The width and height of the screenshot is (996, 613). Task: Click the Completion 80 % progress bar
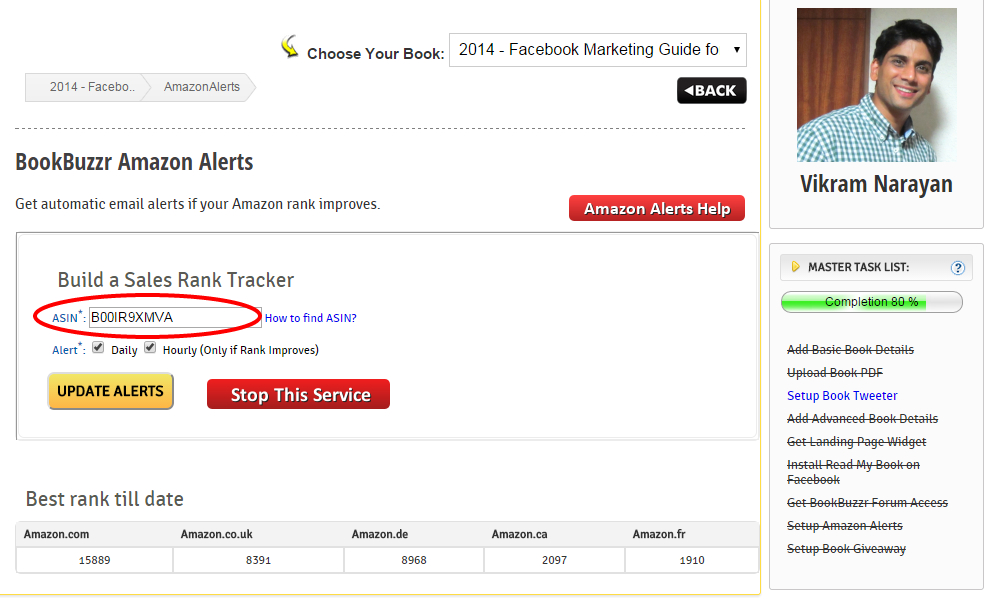872,302
